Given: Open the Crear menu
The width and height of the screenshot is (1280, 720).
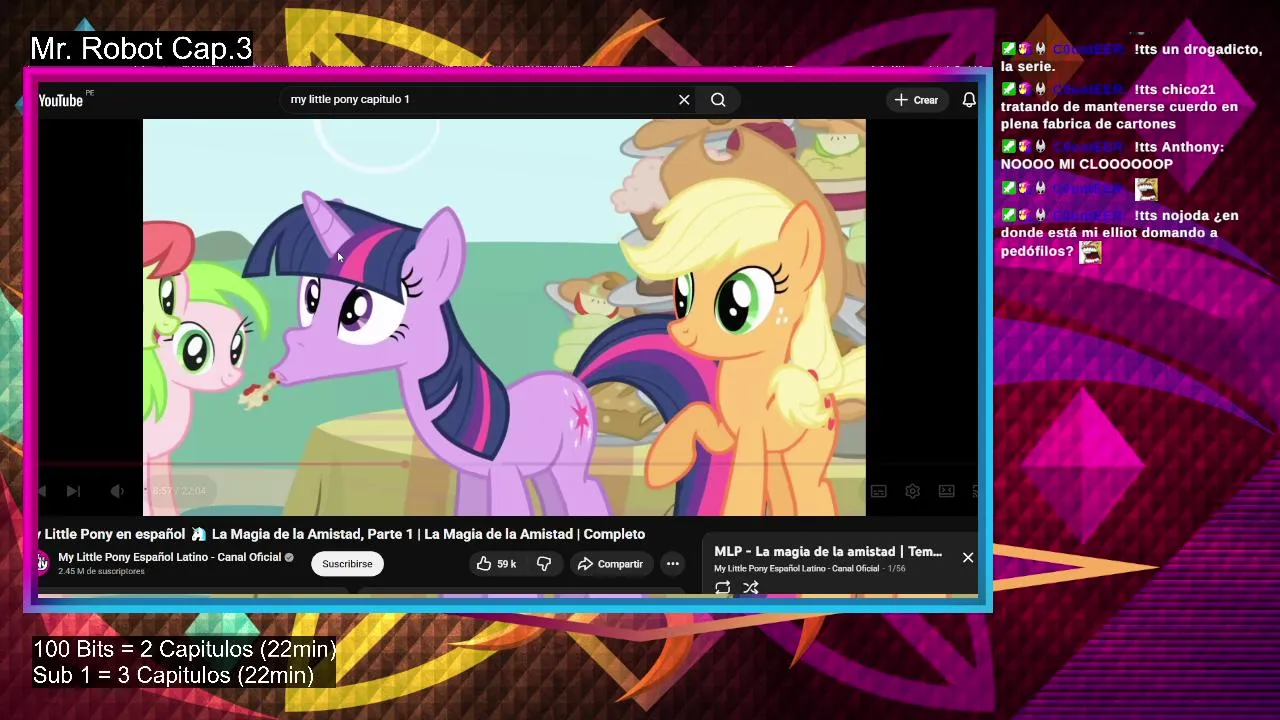Looking at the screenshot, I should point(916,100).
